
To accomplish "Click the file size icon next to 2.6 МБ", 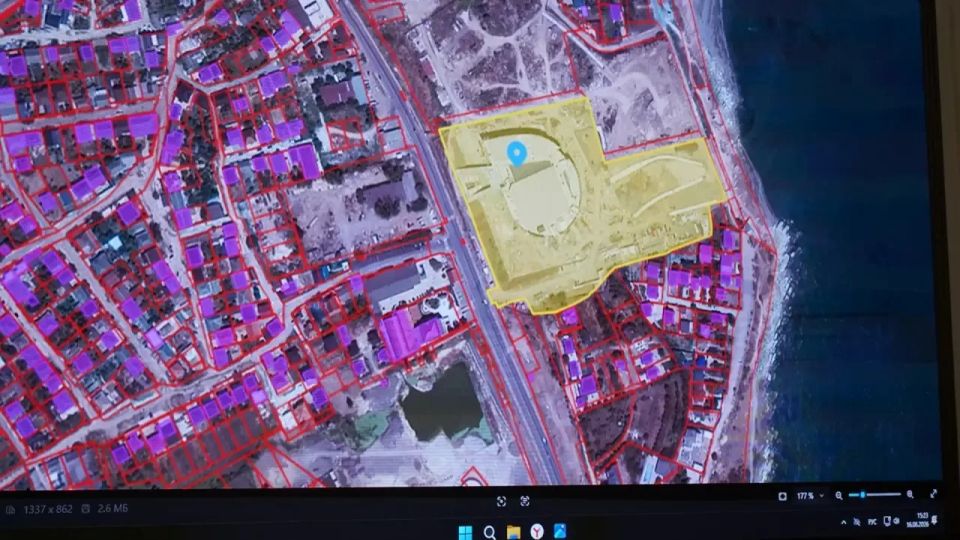I will pyautogui.click(x=86, y=509).
